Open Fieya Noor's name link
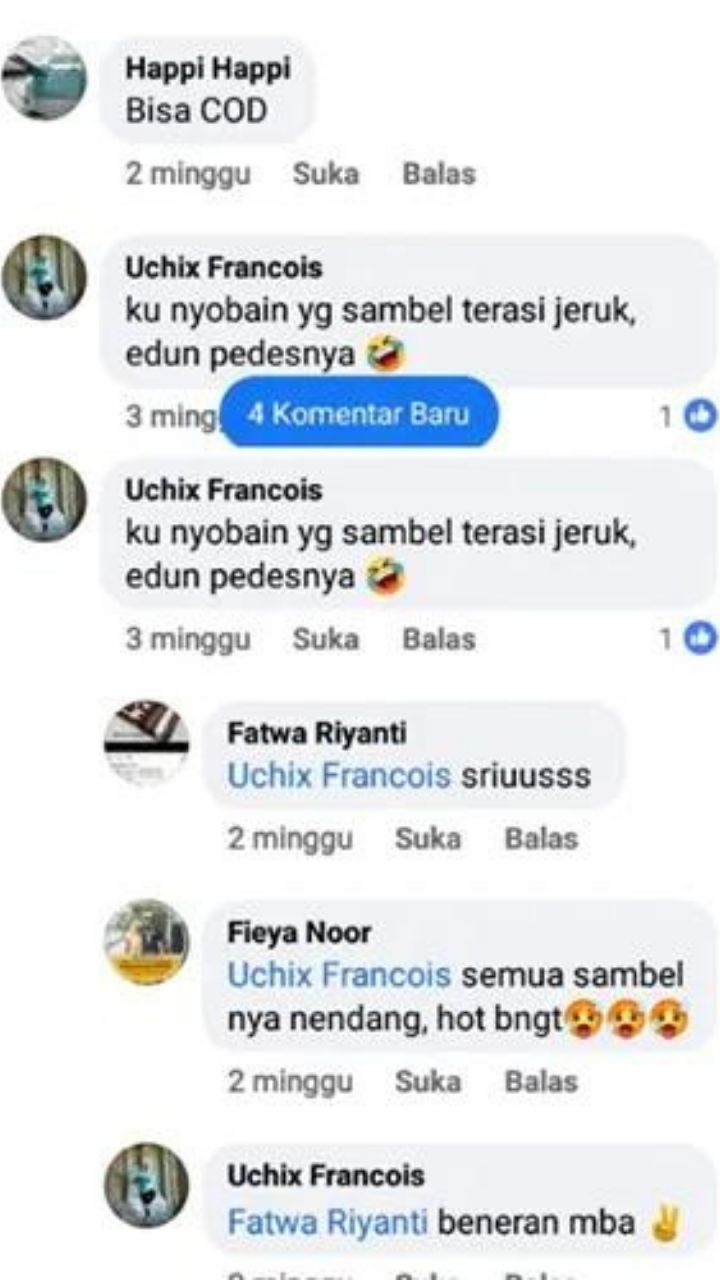This screenshot has width=720, height=1280. [x=299, y=933]
